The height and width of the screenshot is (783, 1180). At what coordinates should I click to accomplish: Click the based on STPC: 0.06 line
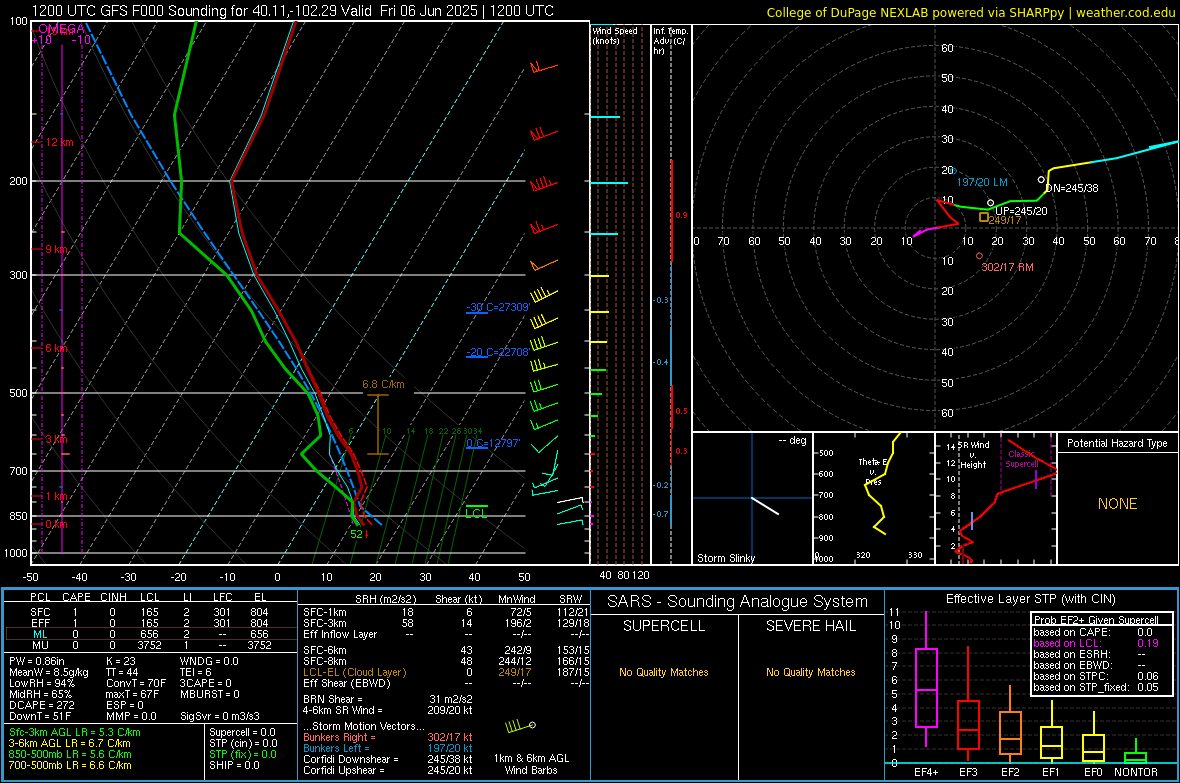click(x=1096, y=676)
